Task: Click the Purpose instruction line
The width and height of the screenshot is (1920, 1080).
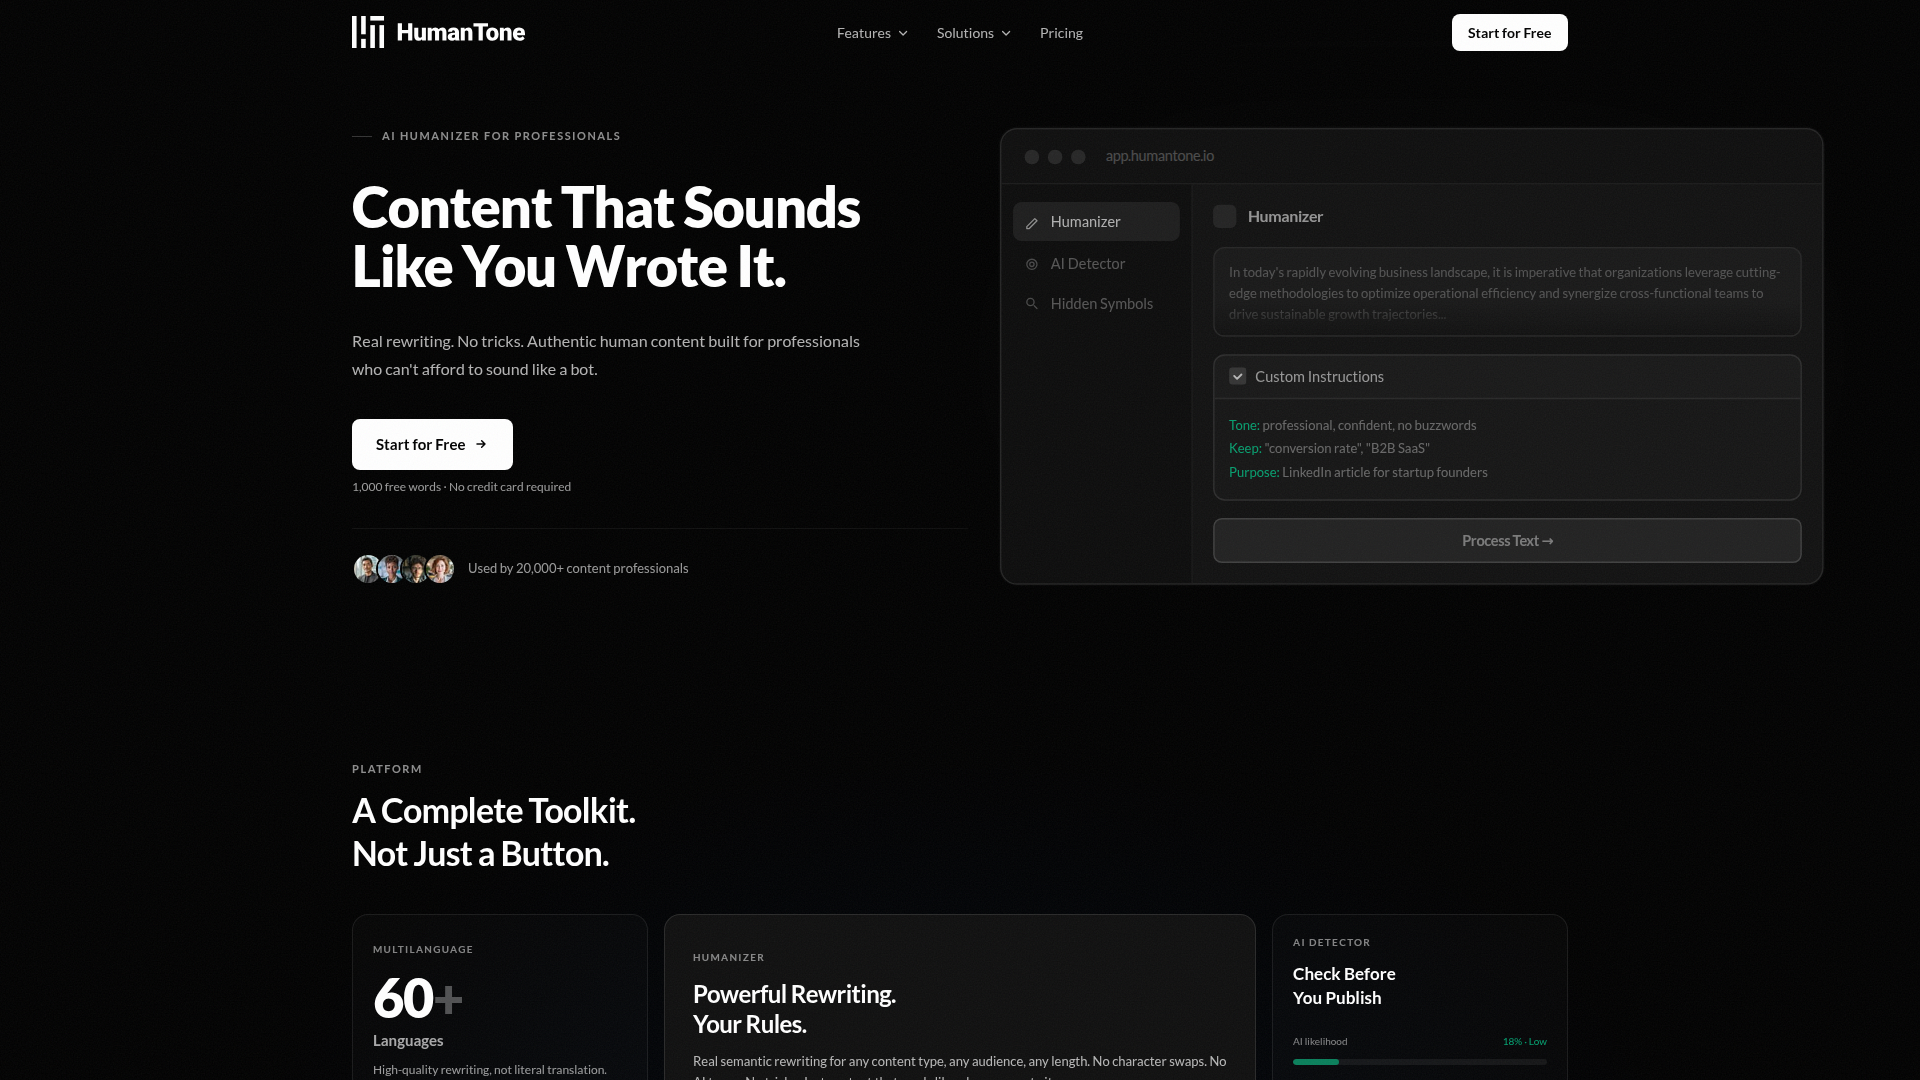Action: [x=1358, y=472]
